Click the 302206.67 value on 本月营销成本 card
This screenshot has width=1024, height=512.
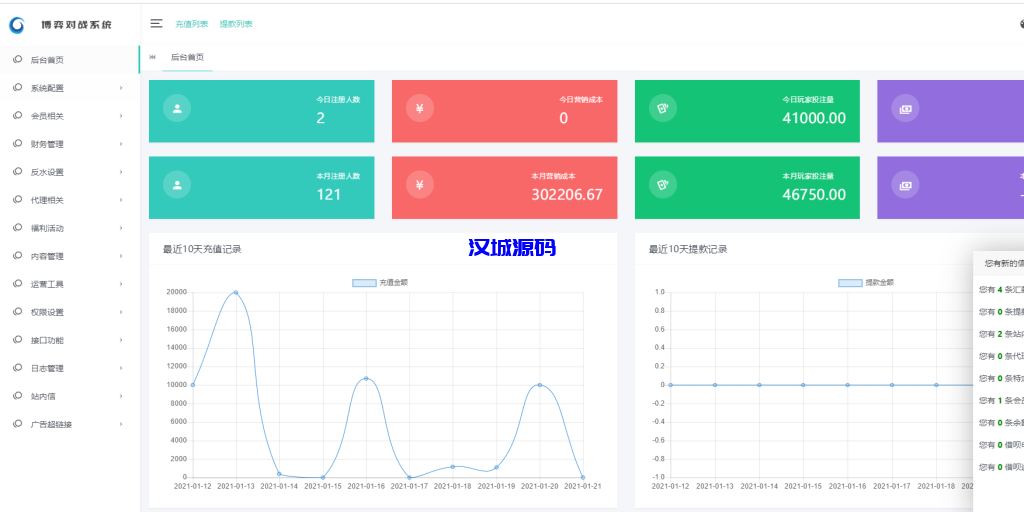[567, 195]
